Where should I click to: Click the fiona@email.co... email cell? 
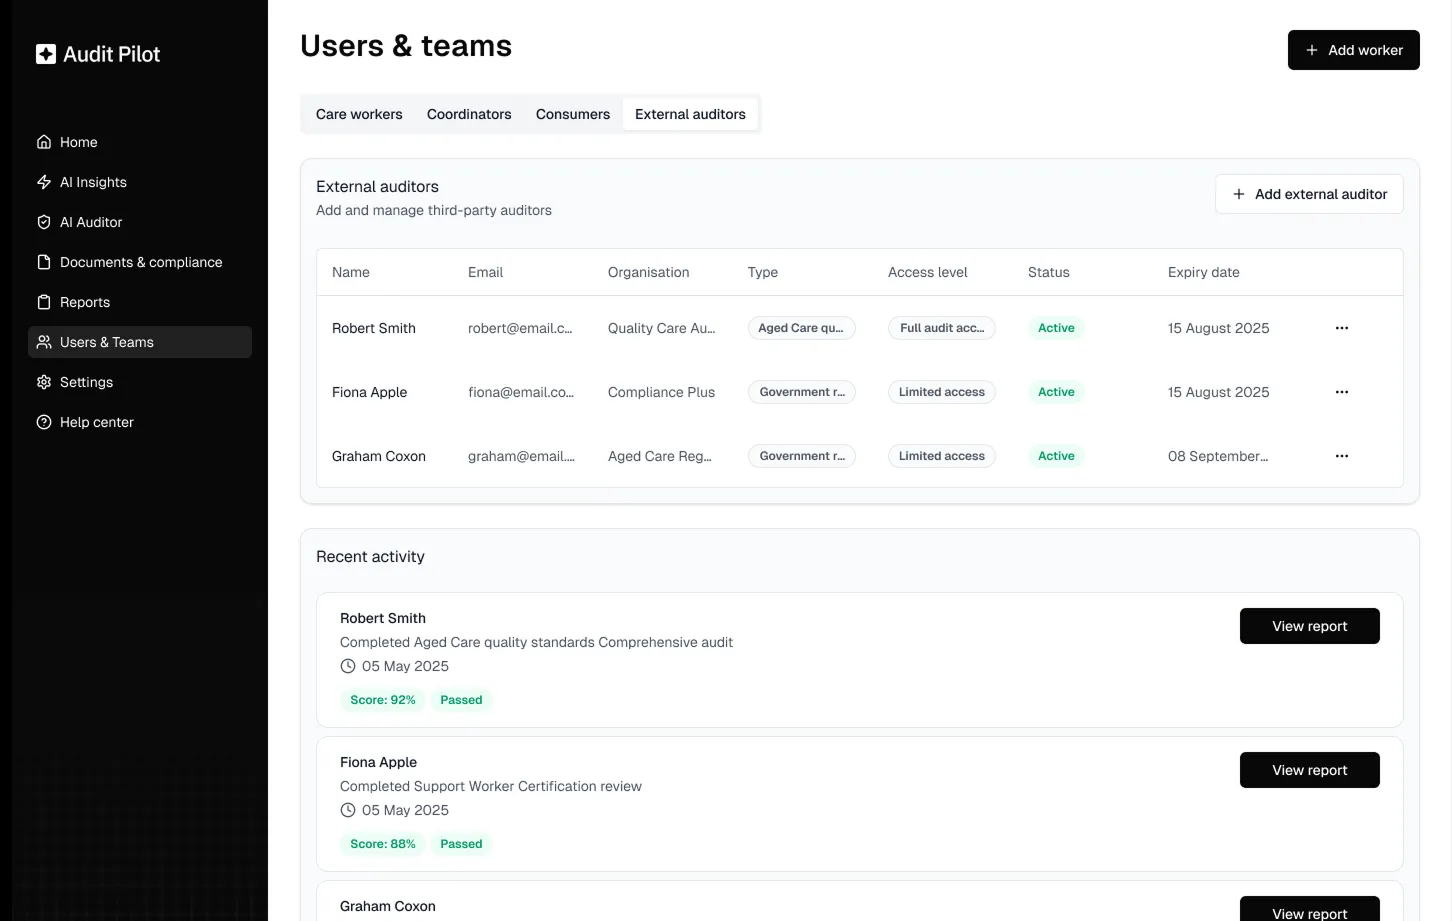click(521, 392)
